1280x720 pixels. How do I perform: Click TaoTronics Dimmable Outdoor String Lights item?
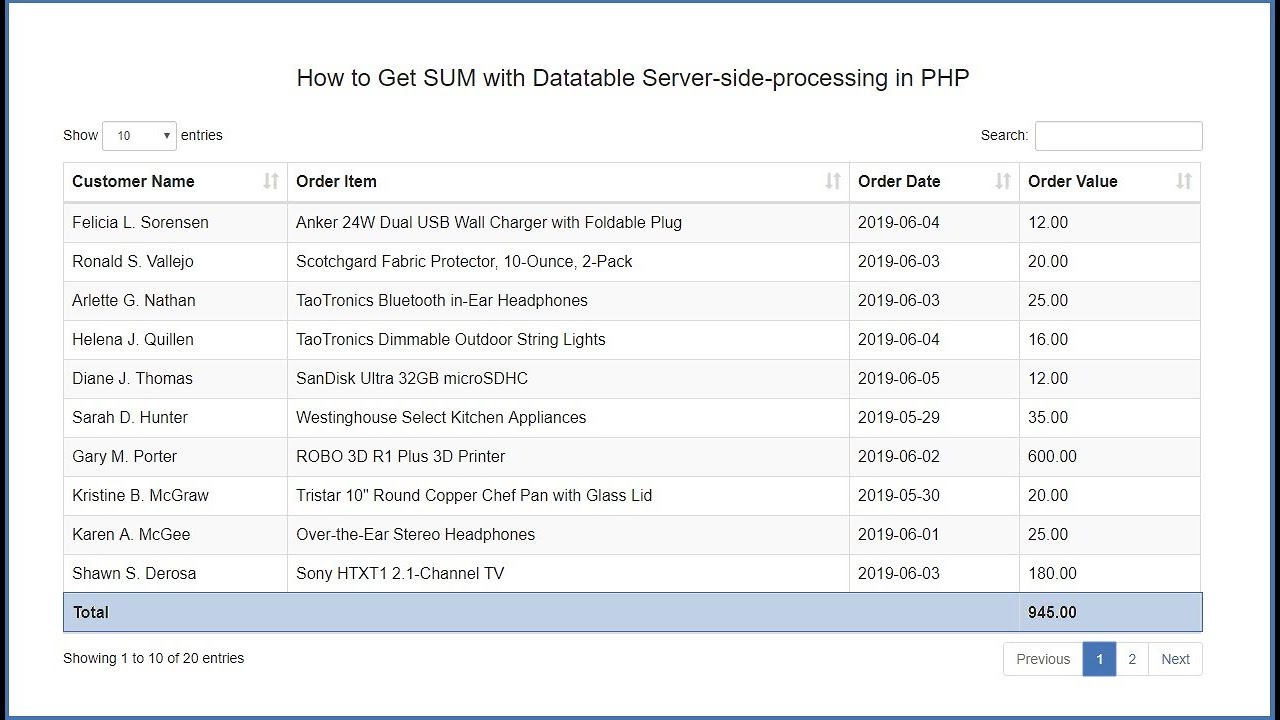[x=451, y=339]
